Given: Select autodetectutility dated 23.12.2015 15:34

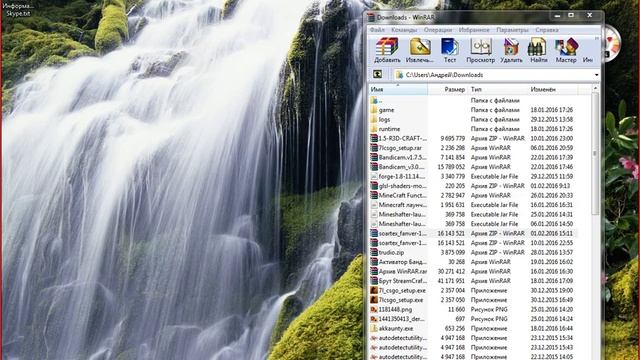Looking at the screenshot, I should tap(473, 338).
